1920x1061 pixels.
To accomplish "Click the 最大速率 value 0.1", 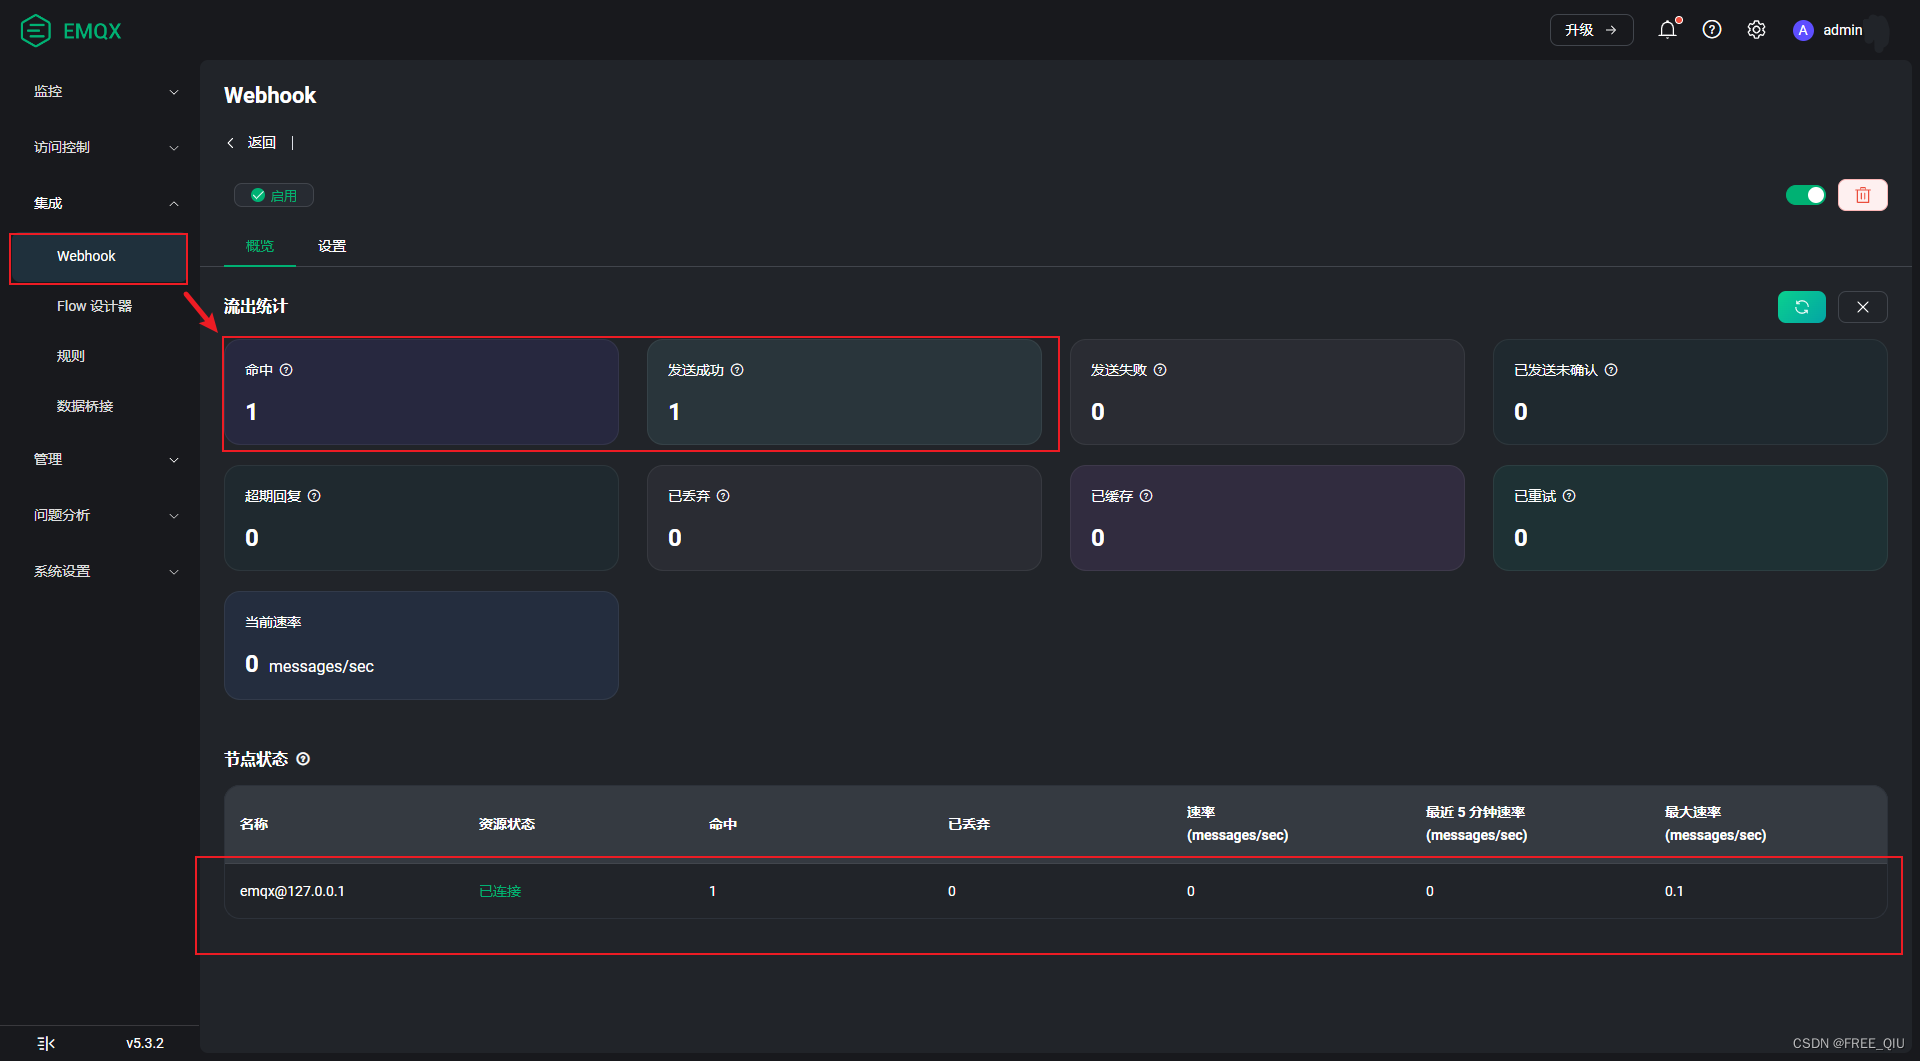I will pos(1674,891).
